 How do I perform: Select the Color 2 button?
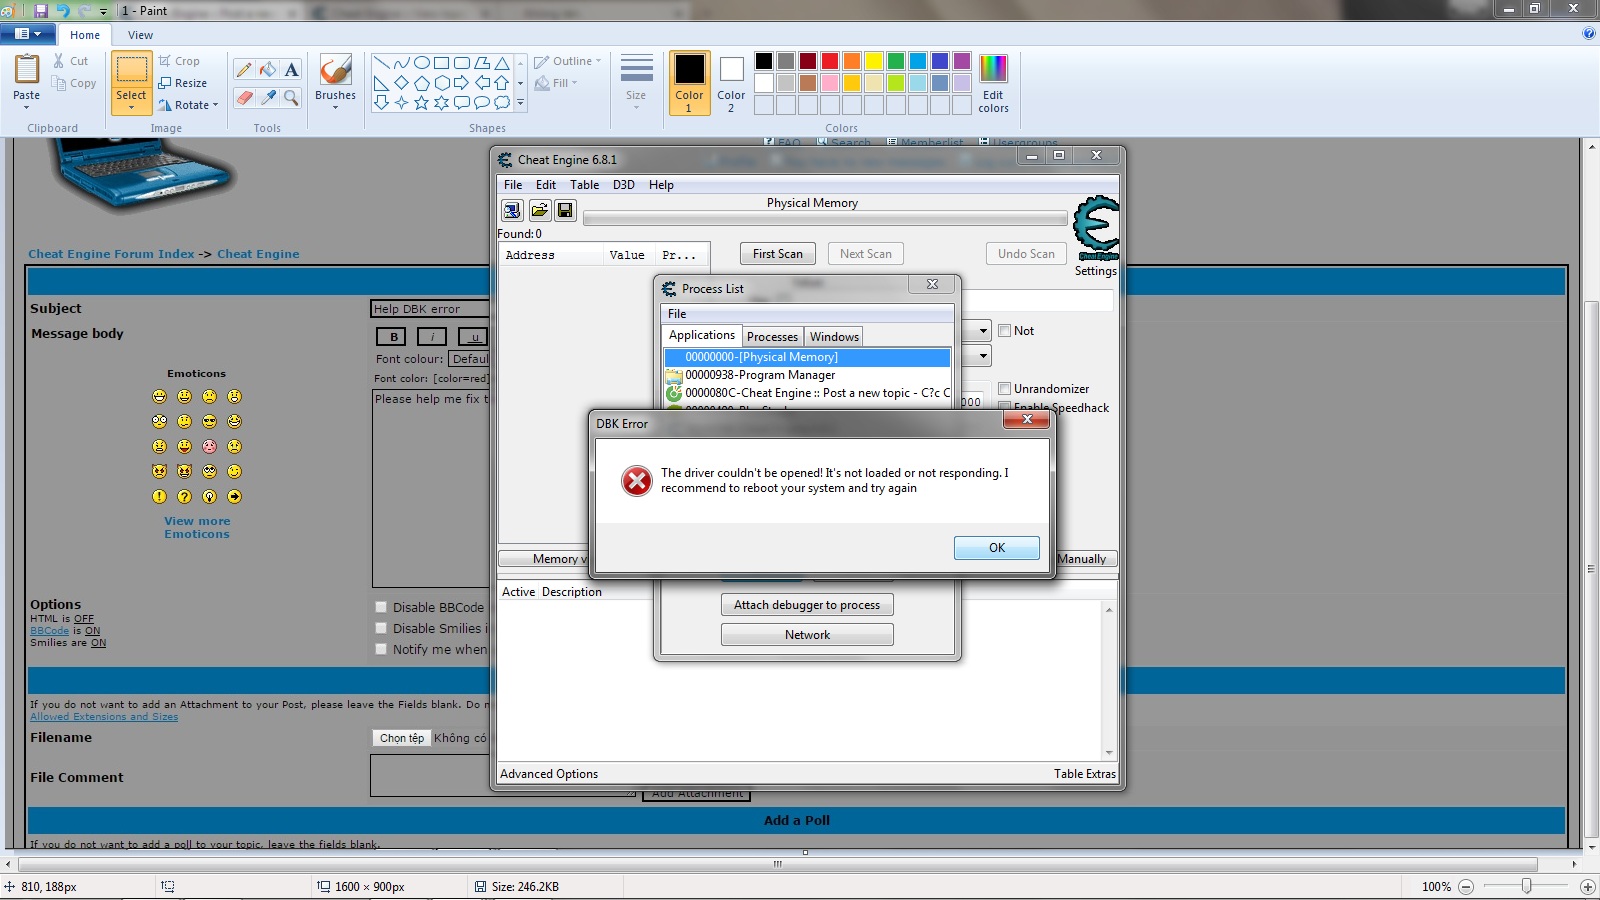point(731,83)
